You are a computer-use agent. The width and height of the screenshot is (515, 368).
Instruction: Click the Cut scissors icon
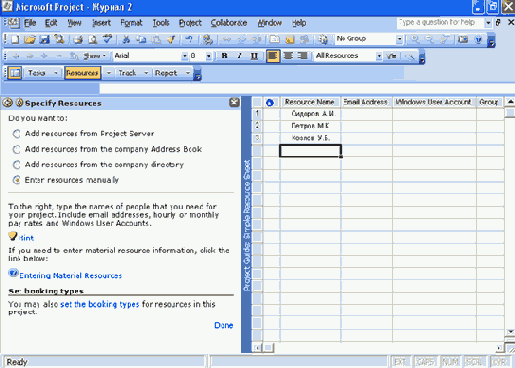coord(126,39)
